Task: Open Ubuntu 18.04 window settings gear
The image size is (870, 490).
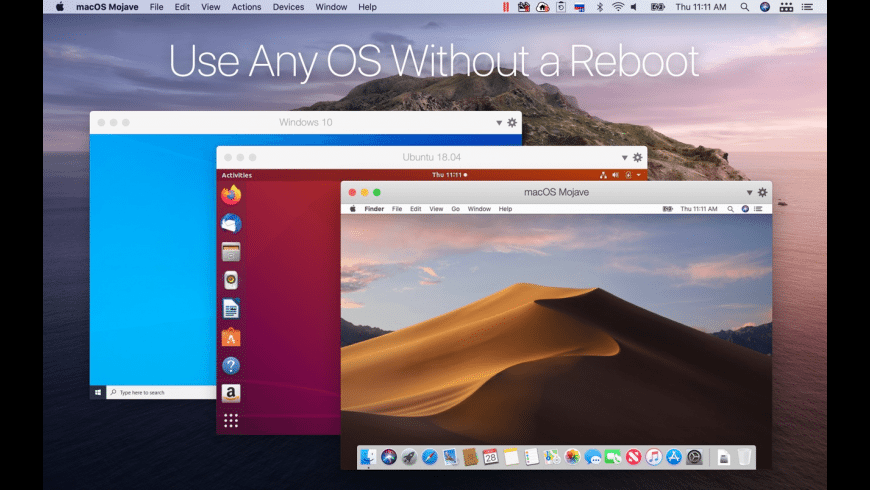Action: 638,157
